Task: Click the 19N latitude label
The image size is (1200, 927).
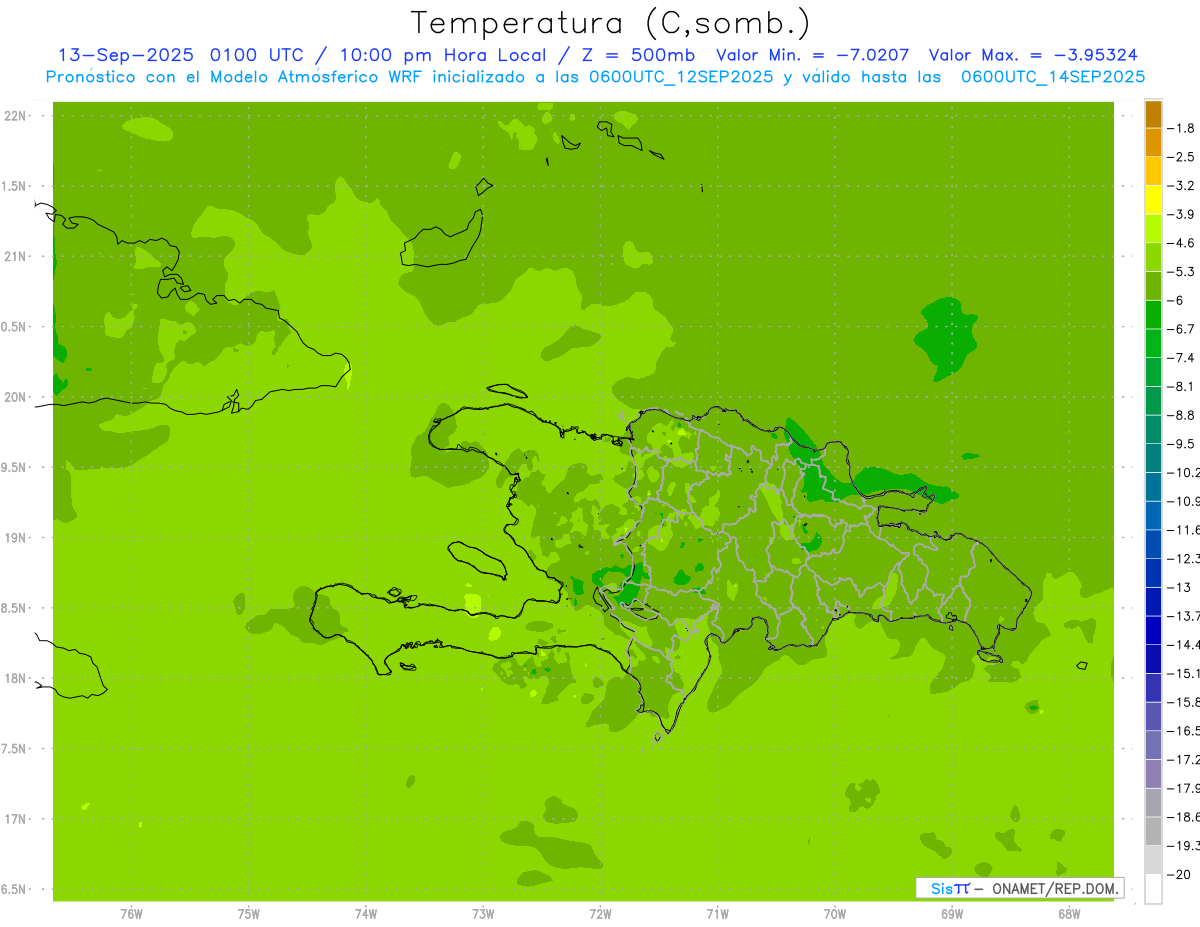Action: 16,538
